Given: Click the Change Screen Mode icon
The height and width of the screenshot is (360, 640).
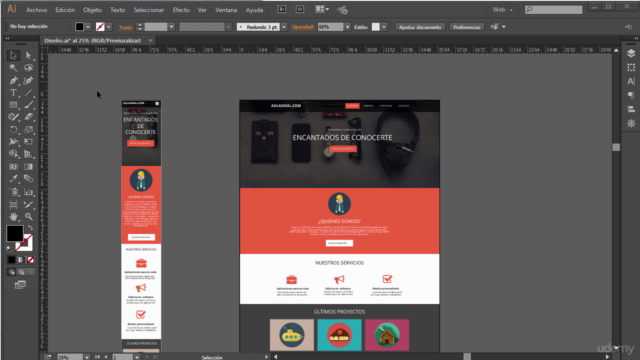Looking at the screenshot, I should [x=20, y=284].
